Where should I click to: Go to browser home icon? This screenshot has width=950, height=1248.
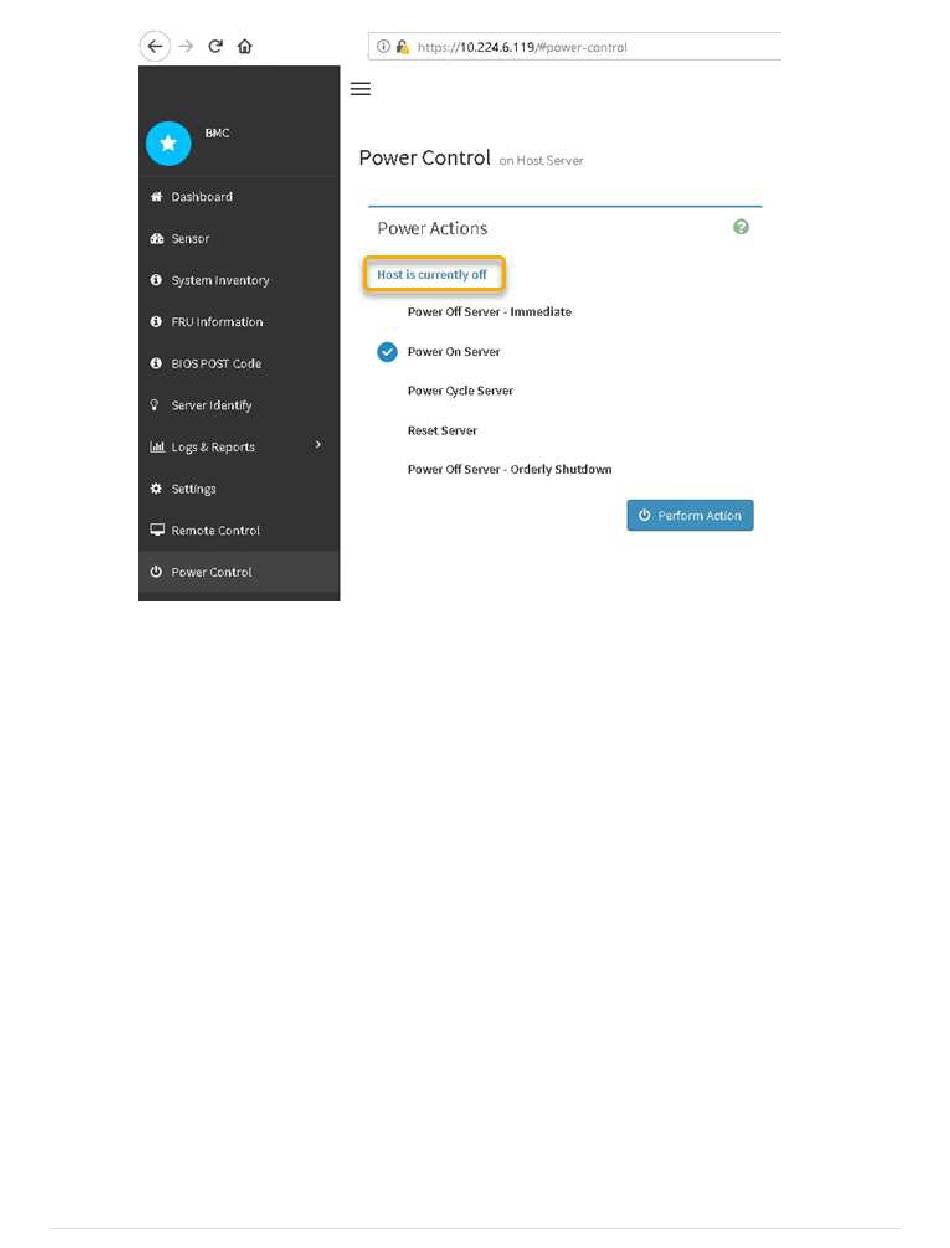pos(245,46)
